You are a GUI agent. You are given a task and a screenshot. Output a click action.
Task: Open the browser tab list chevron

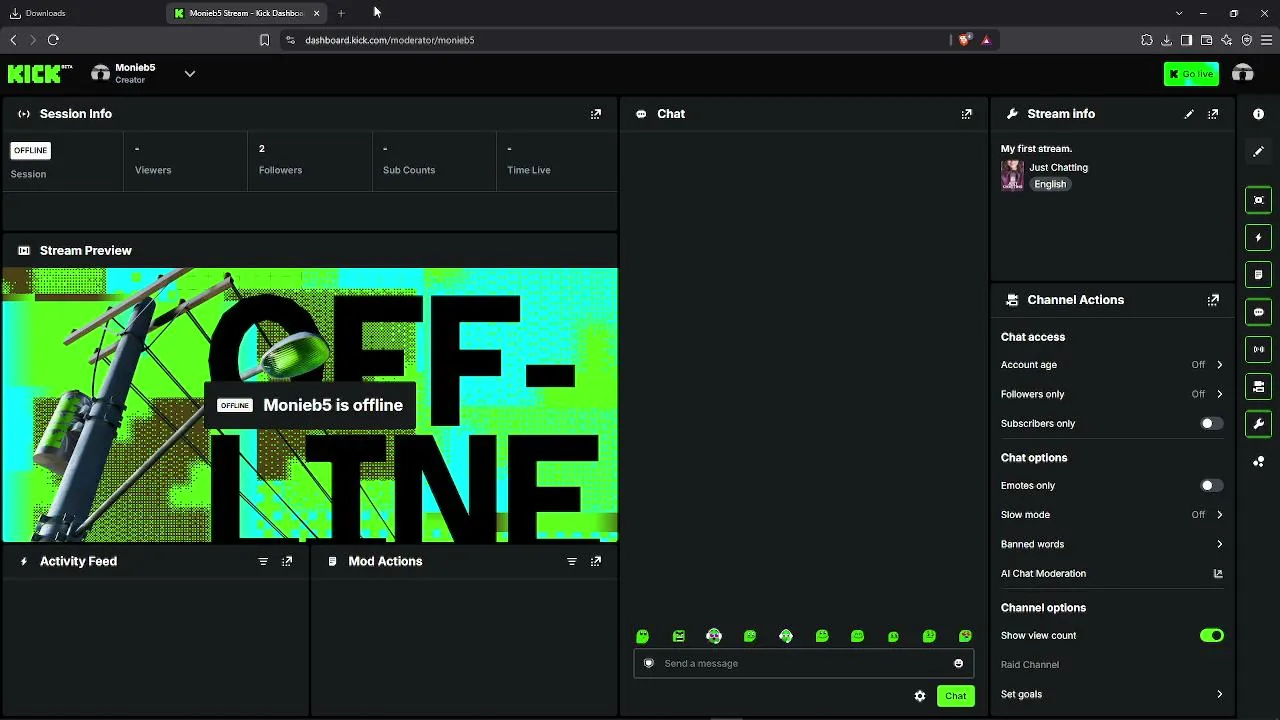pyautogui.click(x=1179, y=13)
